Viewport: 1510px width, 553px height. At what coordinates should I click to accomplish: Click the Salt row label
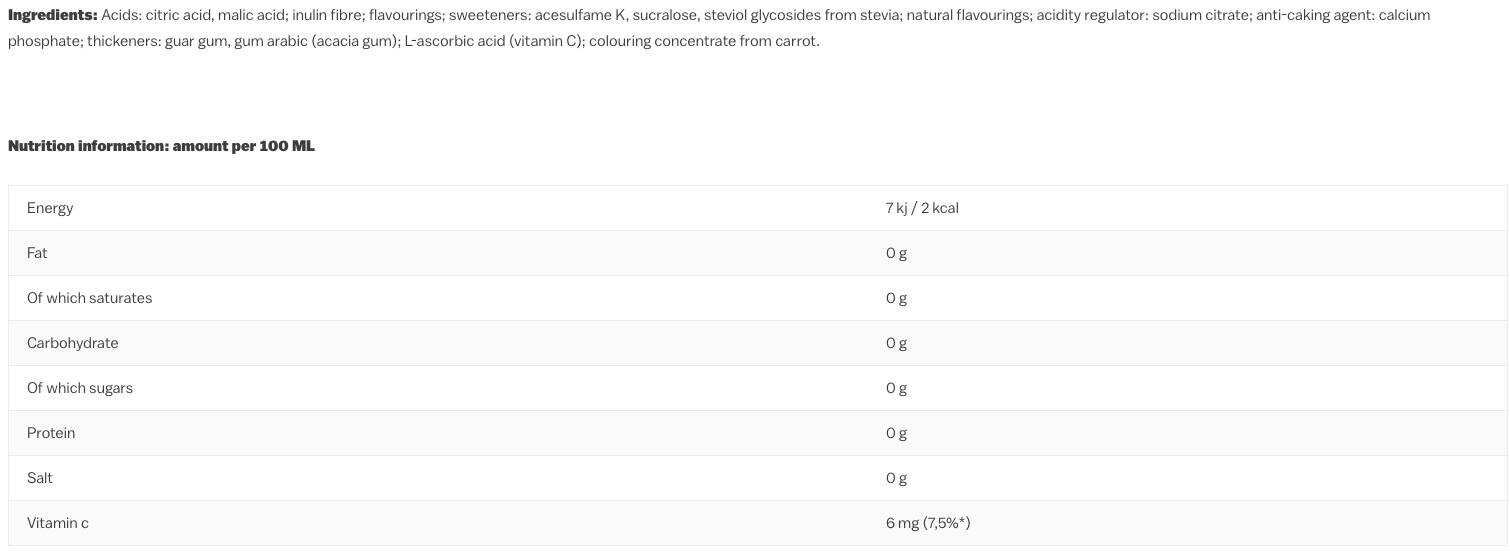(40, 478)
